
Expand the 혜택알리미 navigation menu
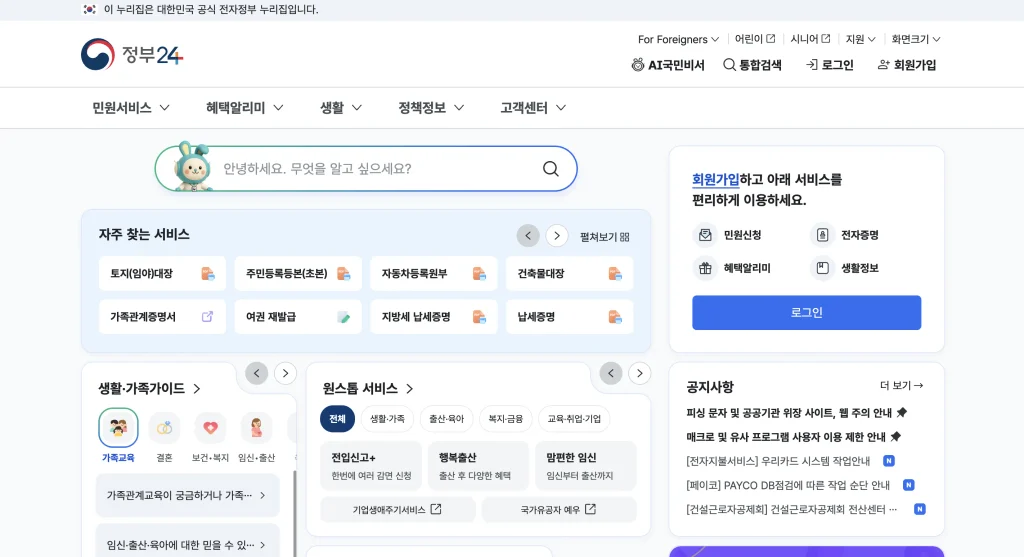(244, 108)
